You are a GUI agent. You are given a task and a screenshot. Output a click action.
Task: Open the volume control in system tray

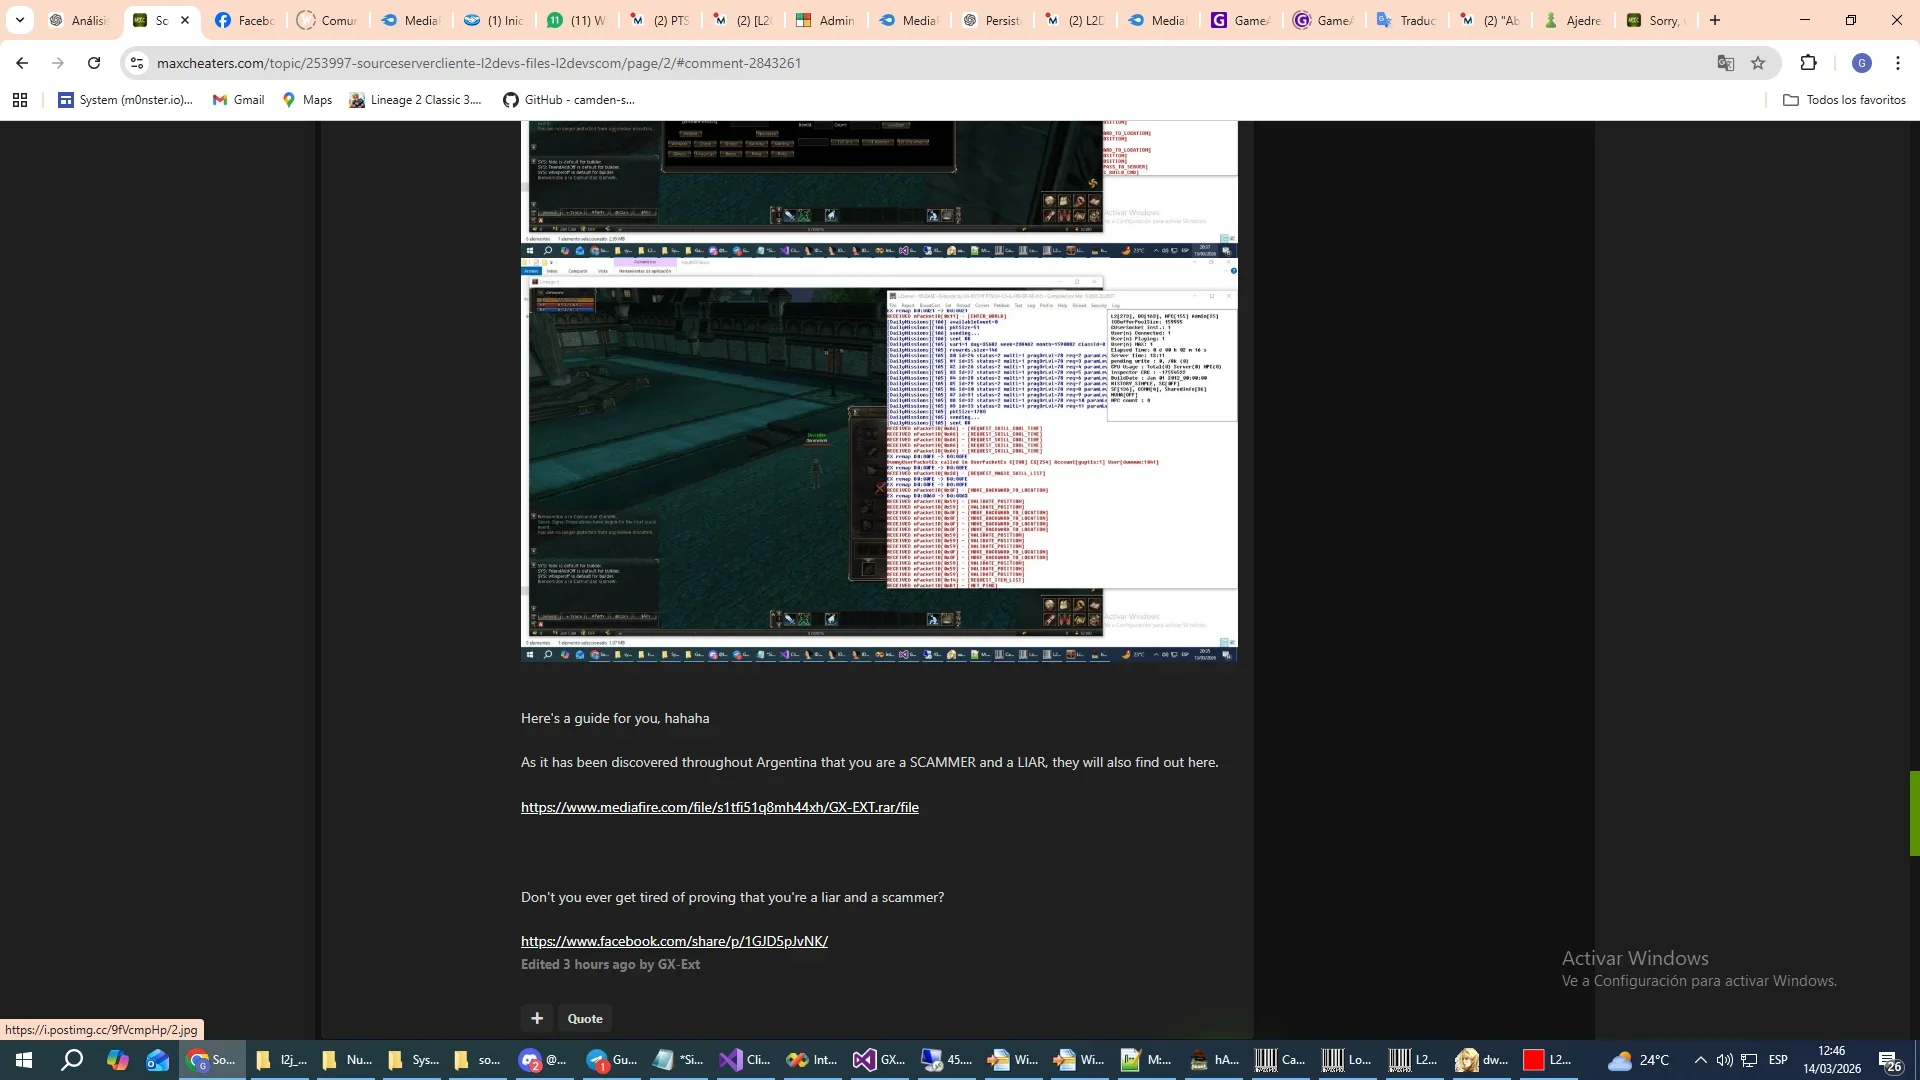pos(1725,1060)
